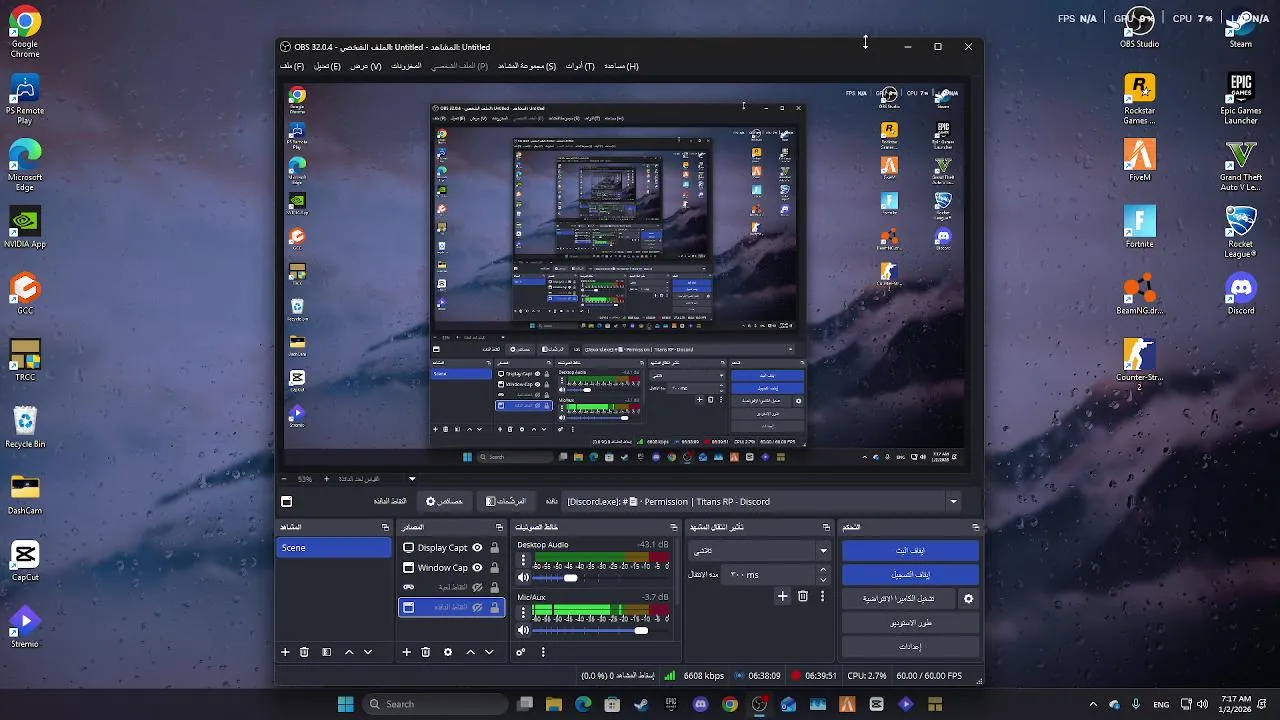This screenshot has width=1280, height=720.
Task: Remove the selected scene with the Scenes trash icon
Action: pyautogui.click(x=304, y=652)
